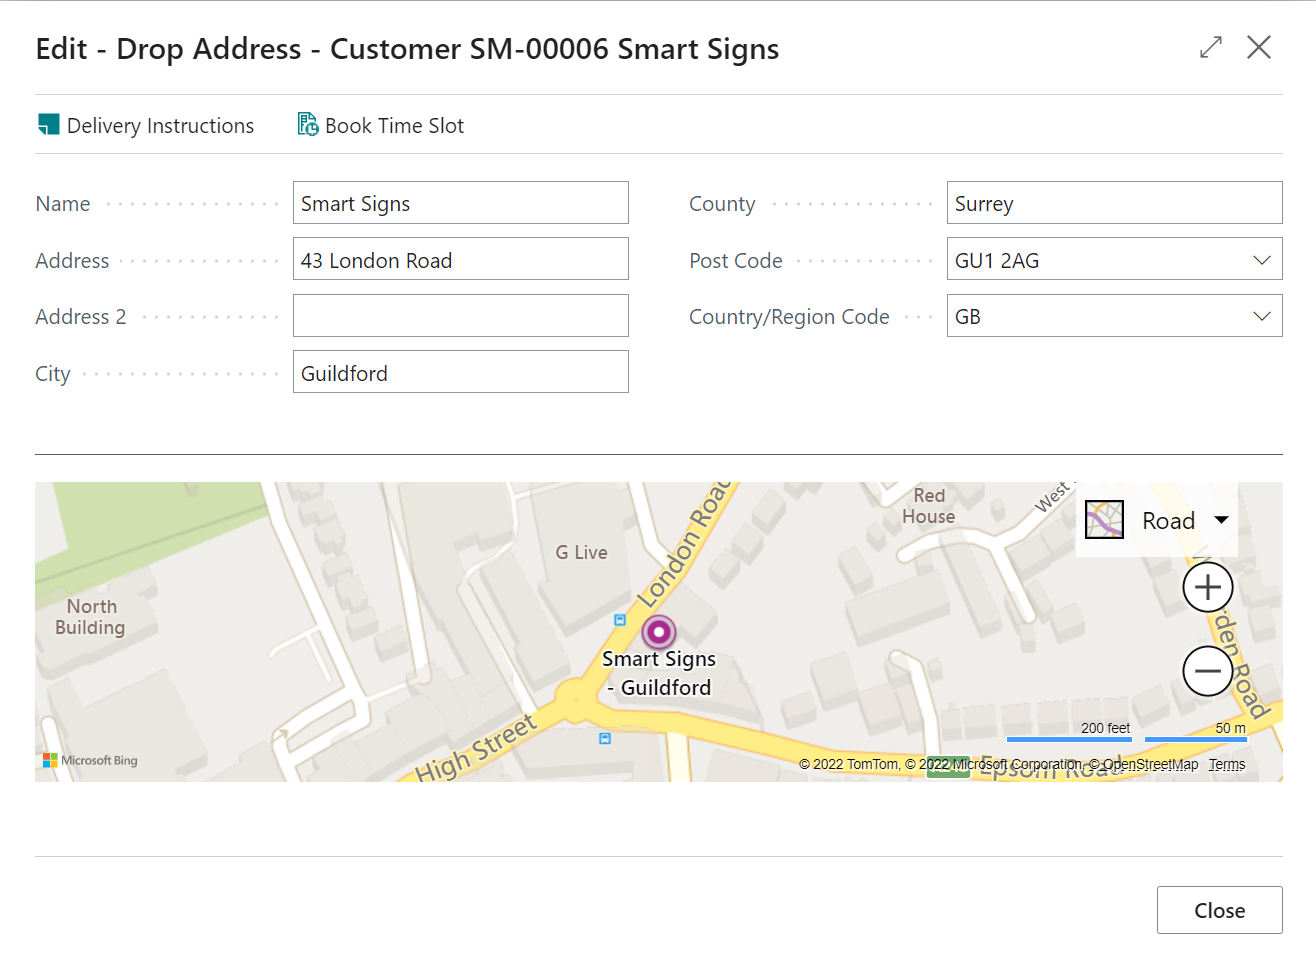Open the Book Time Slot action

coord(381,125)
